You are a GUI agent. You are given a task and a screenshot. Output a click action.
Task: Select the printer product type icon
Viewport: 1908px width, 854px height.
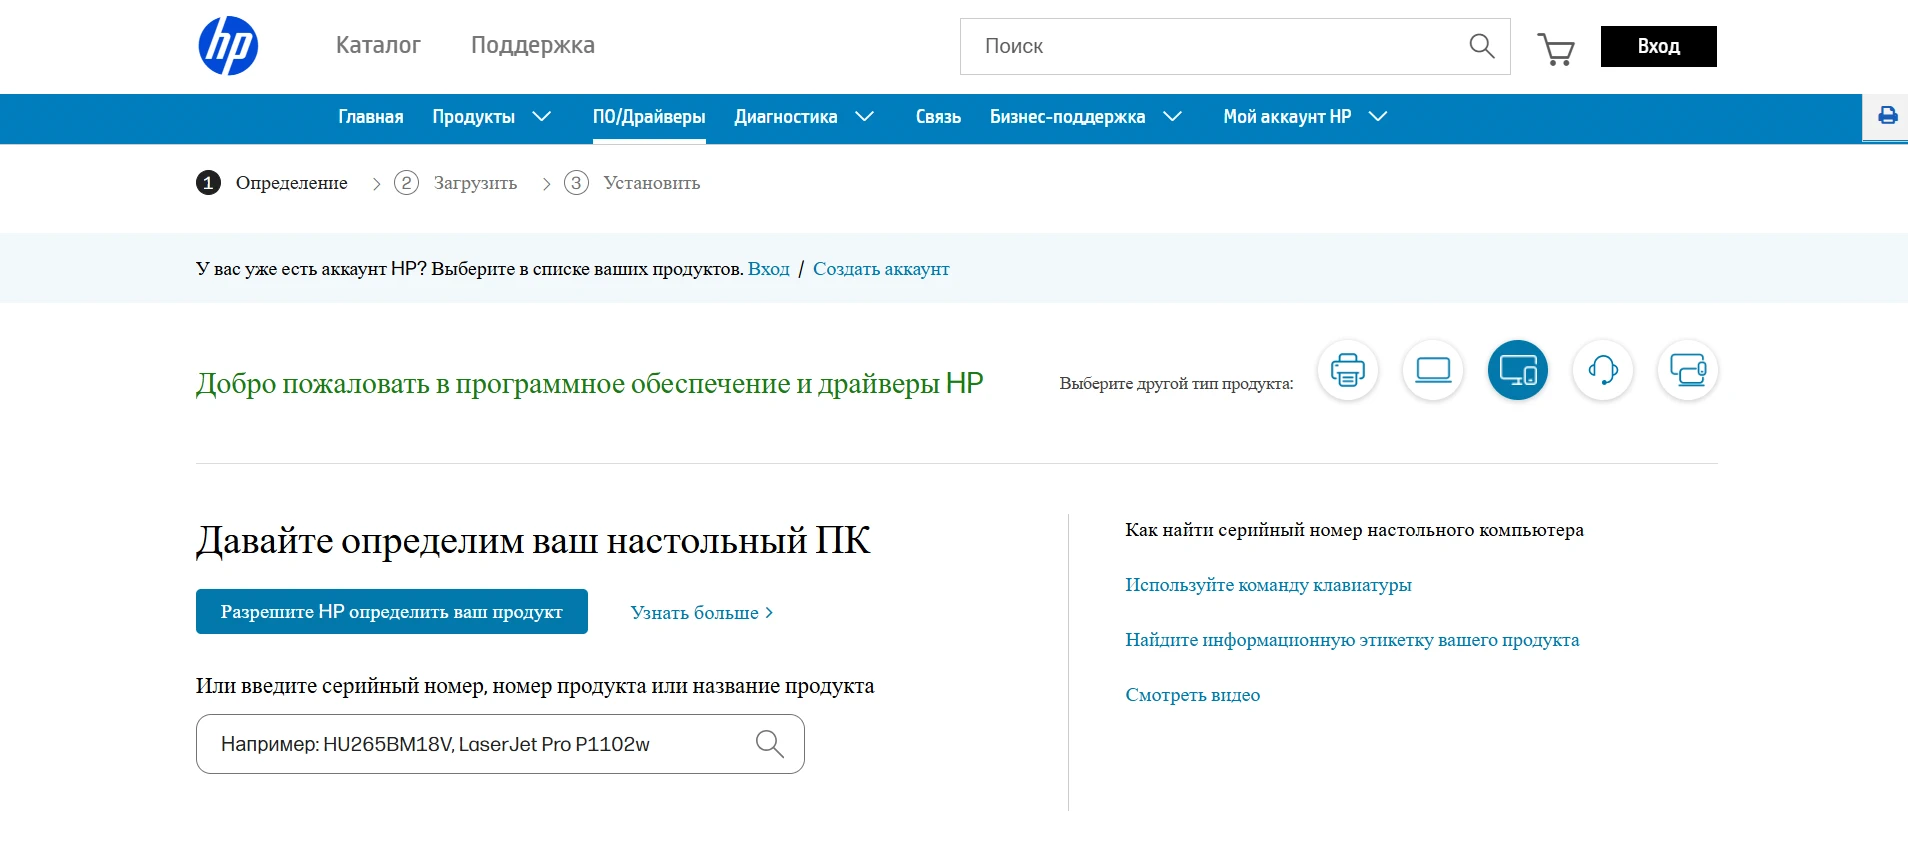(1347, 370)
